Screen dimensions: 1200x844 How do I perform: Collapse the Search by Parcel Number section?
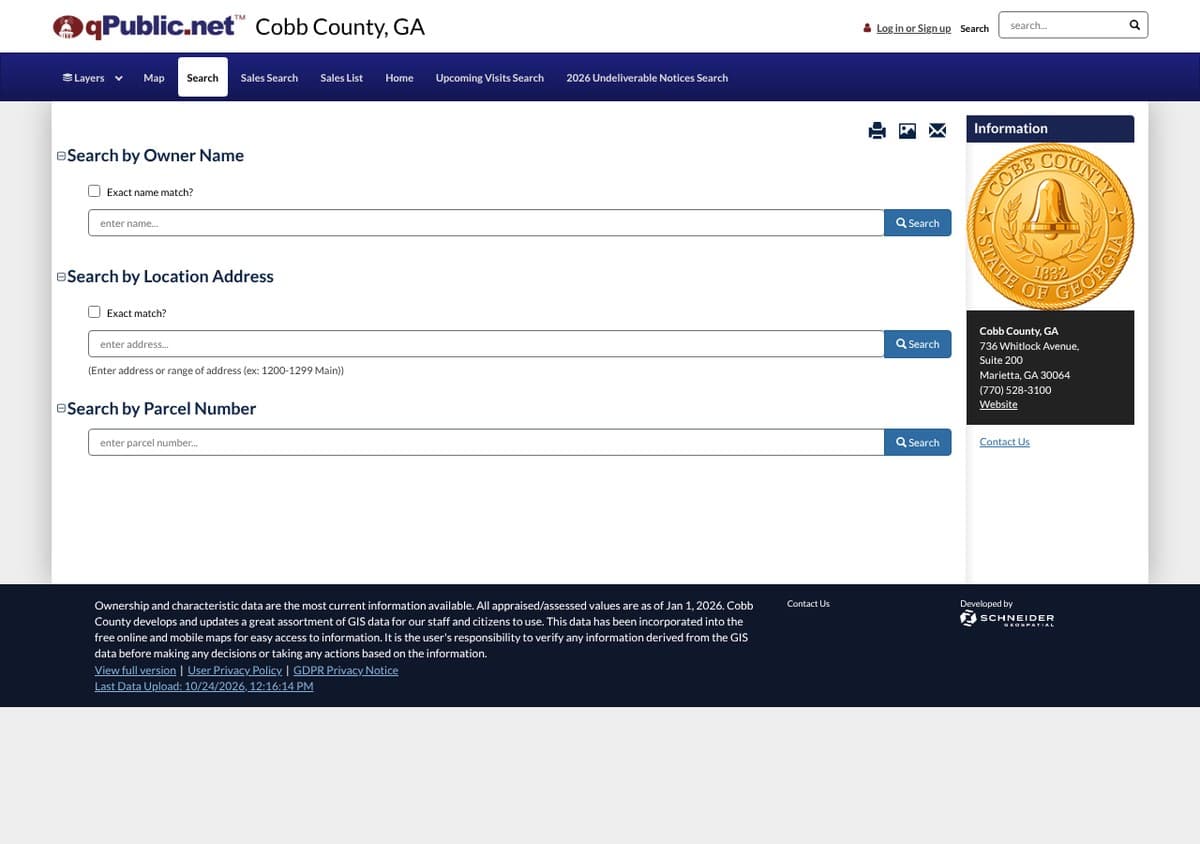pos(61,409)
